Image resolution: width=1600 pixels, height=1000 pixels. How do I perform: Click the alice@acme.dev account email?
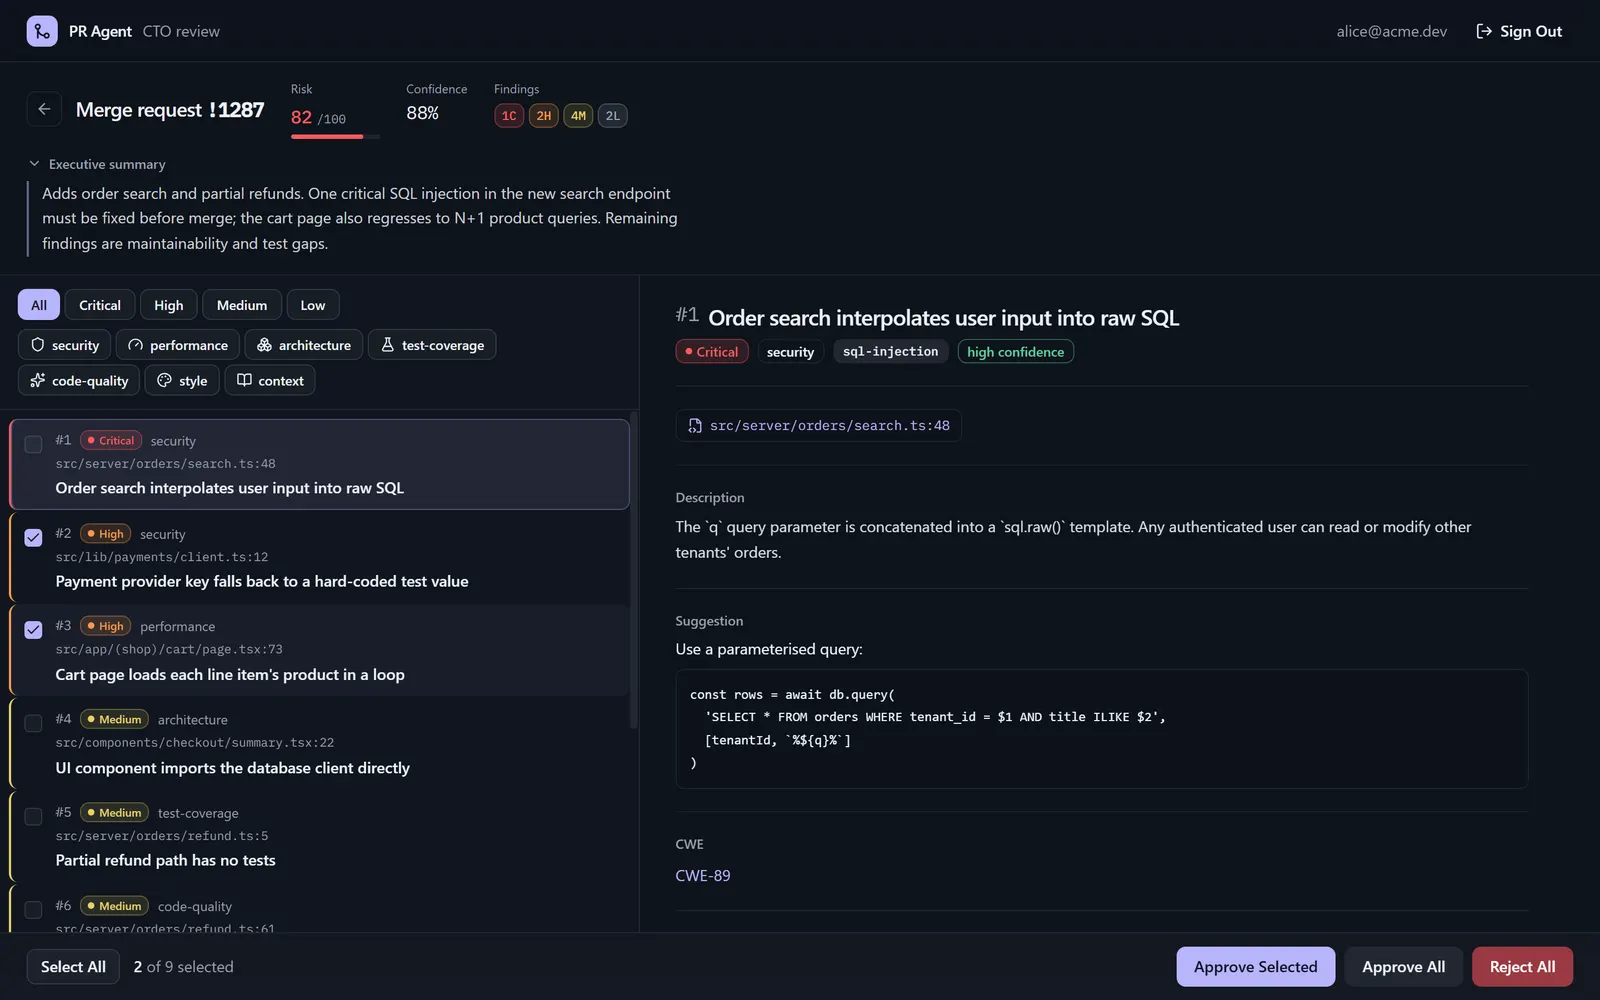click(1392, 31)
